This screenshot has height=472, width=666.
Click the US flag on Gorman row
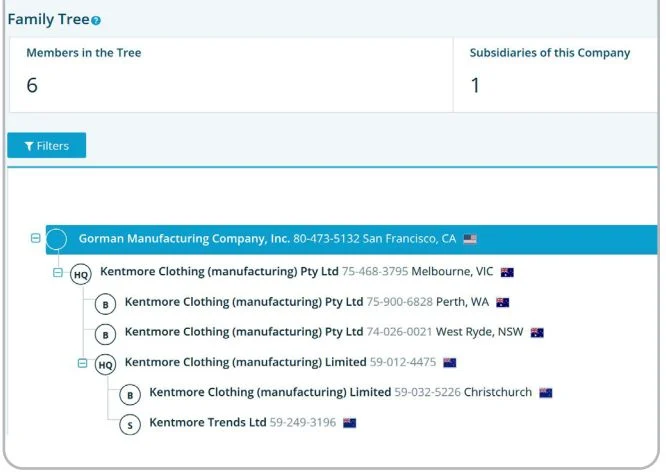coord(470,239)
